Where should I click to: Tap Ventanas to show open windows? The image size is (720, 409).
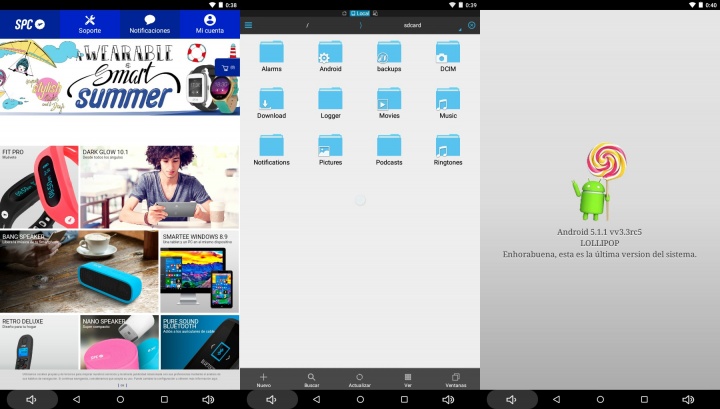tap(456, 380)
